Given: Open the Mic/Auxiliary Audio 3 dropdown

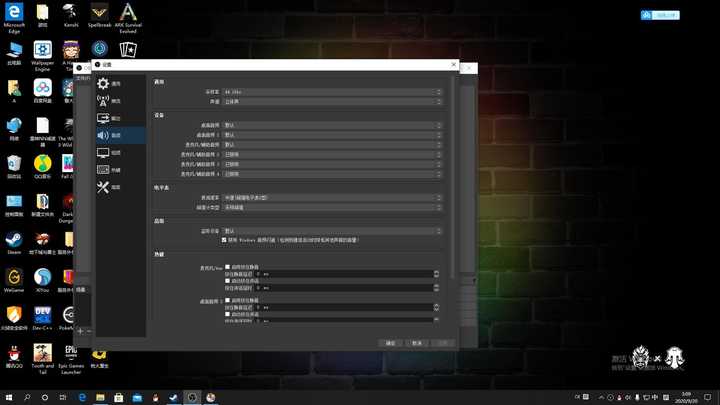Looking at the screenshot, I should (332, 164).
